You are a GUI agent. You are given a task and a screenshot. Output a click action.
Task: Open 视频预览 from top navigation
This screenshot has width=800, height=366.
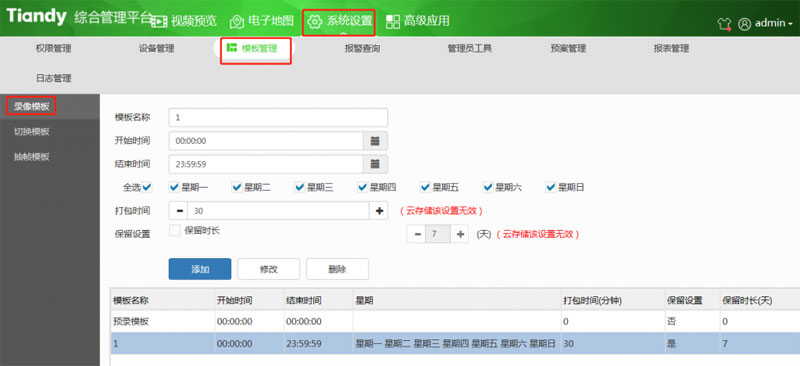[x=185, y=21]
